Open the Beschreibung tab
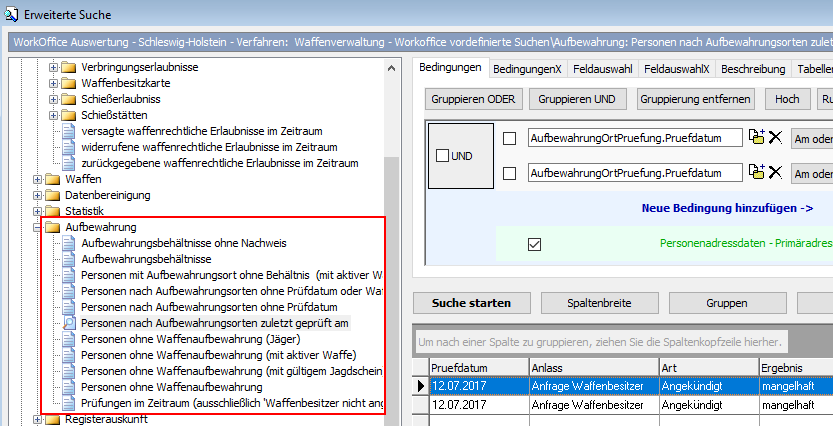The height and width of the screenshot is (426, 833). (x=752, y=69)
